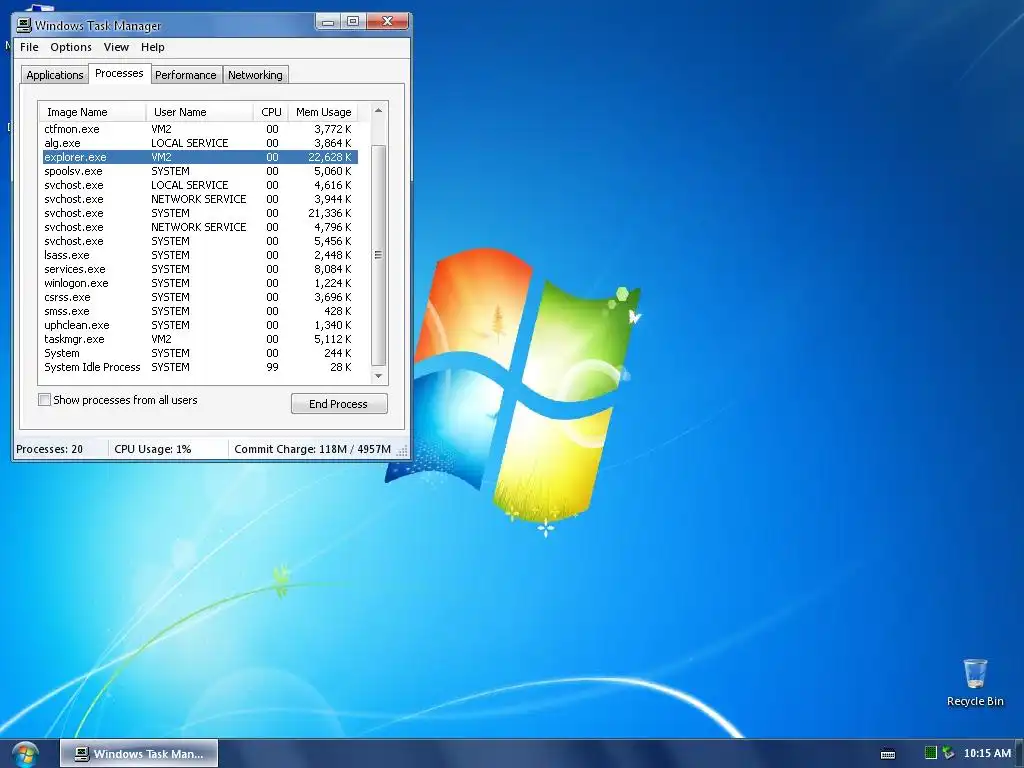Click the Commit Charge status entry
Viewport: 1024px width, 768px height.
pyautogui.click(x=312, y=449)
